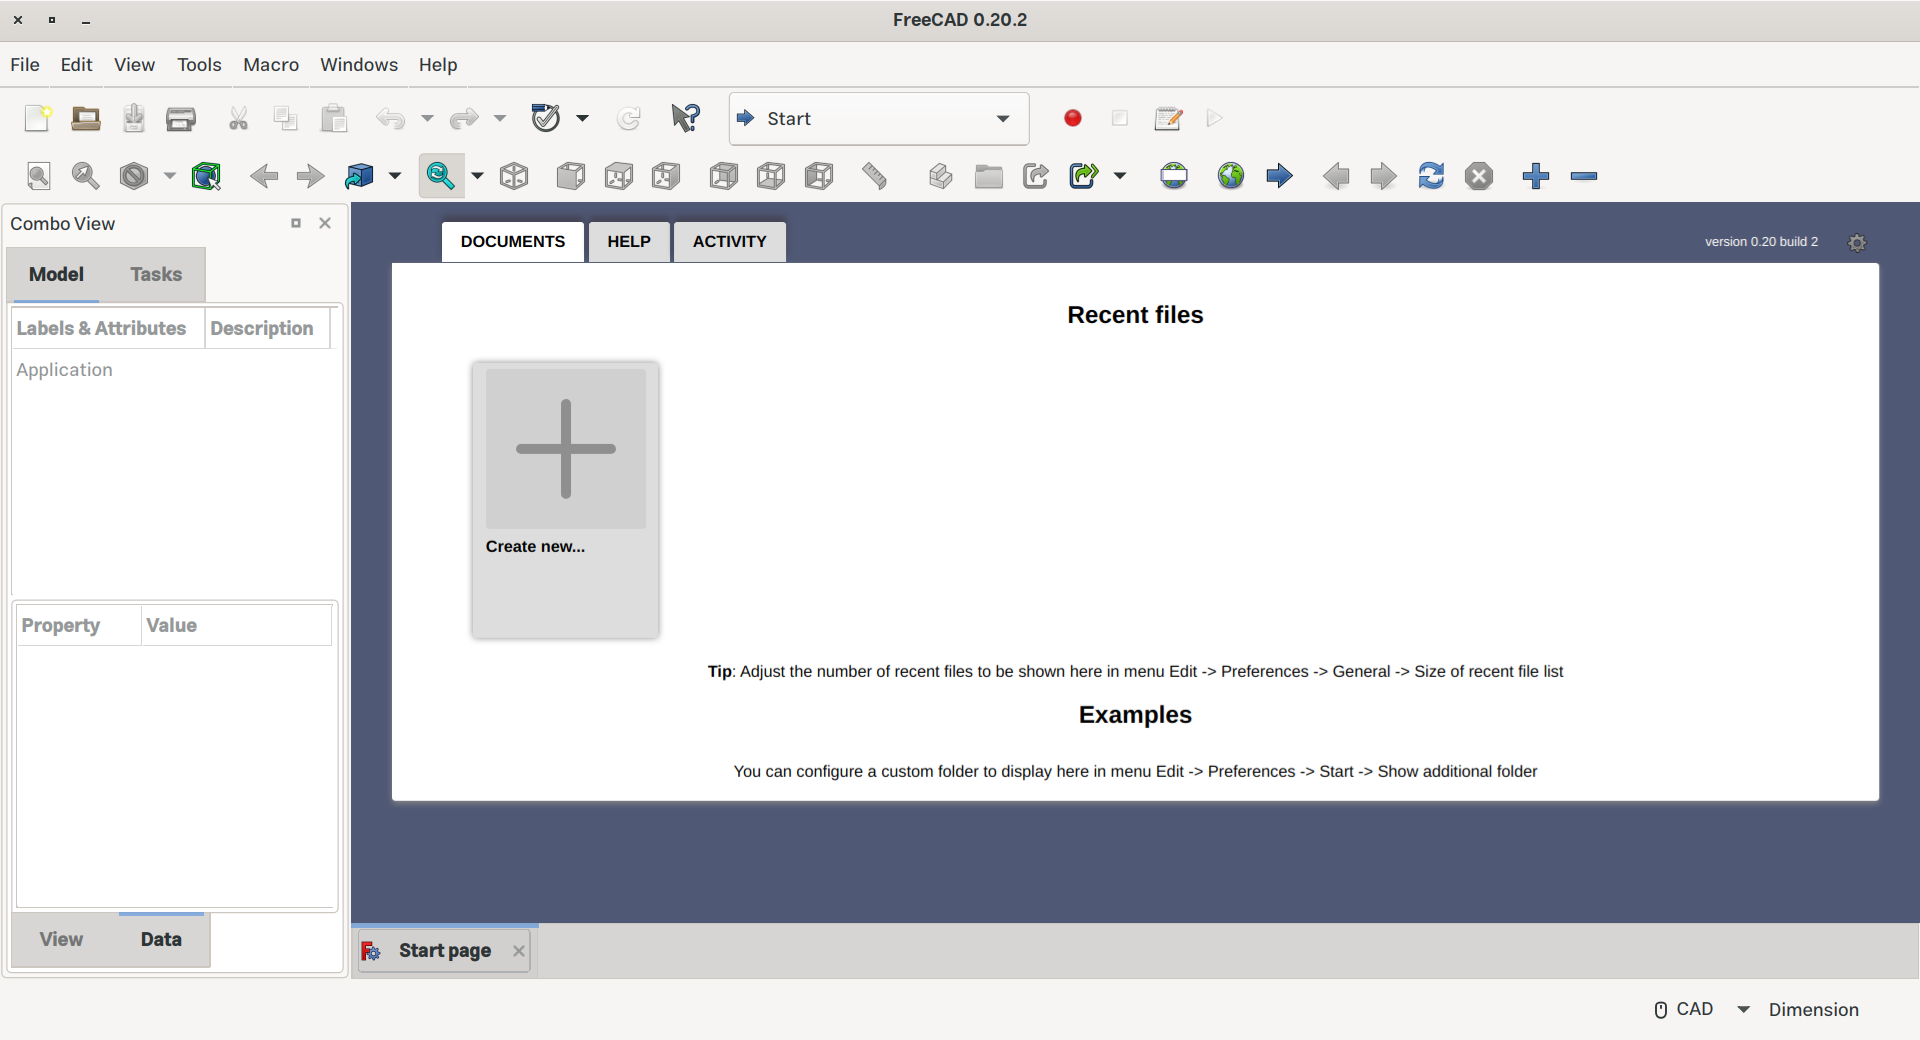
Task: Open FreeCAD's Start page home icon
Action: [1174, 176]
